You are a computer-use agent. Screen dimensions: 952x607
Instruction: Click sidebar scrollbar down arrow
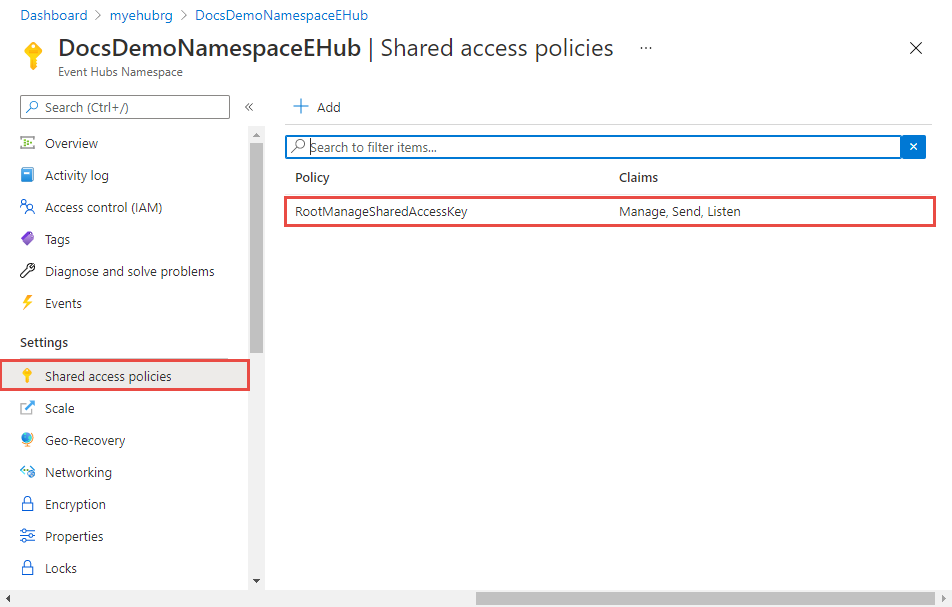tap(256, 581)
